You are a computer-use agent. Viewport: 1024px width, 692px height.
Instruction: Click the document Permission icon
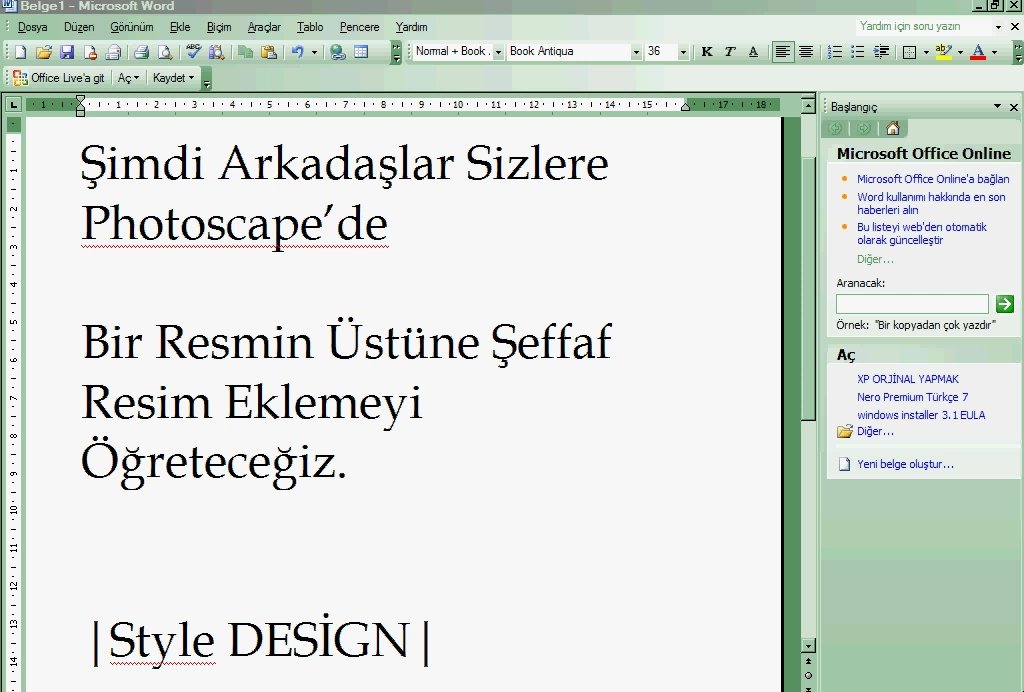pos(90,52)
